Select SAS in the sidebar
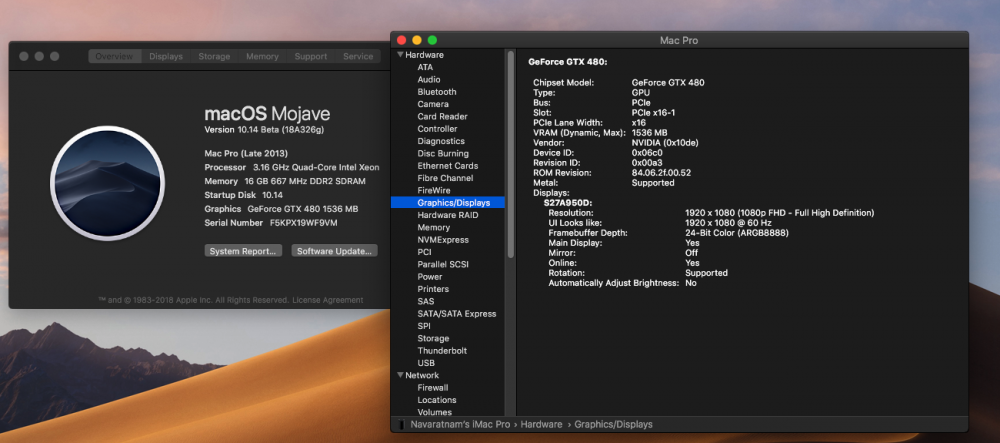Image resolution: width=1000 pixels, height=443 pixels. tap(426, 301)
